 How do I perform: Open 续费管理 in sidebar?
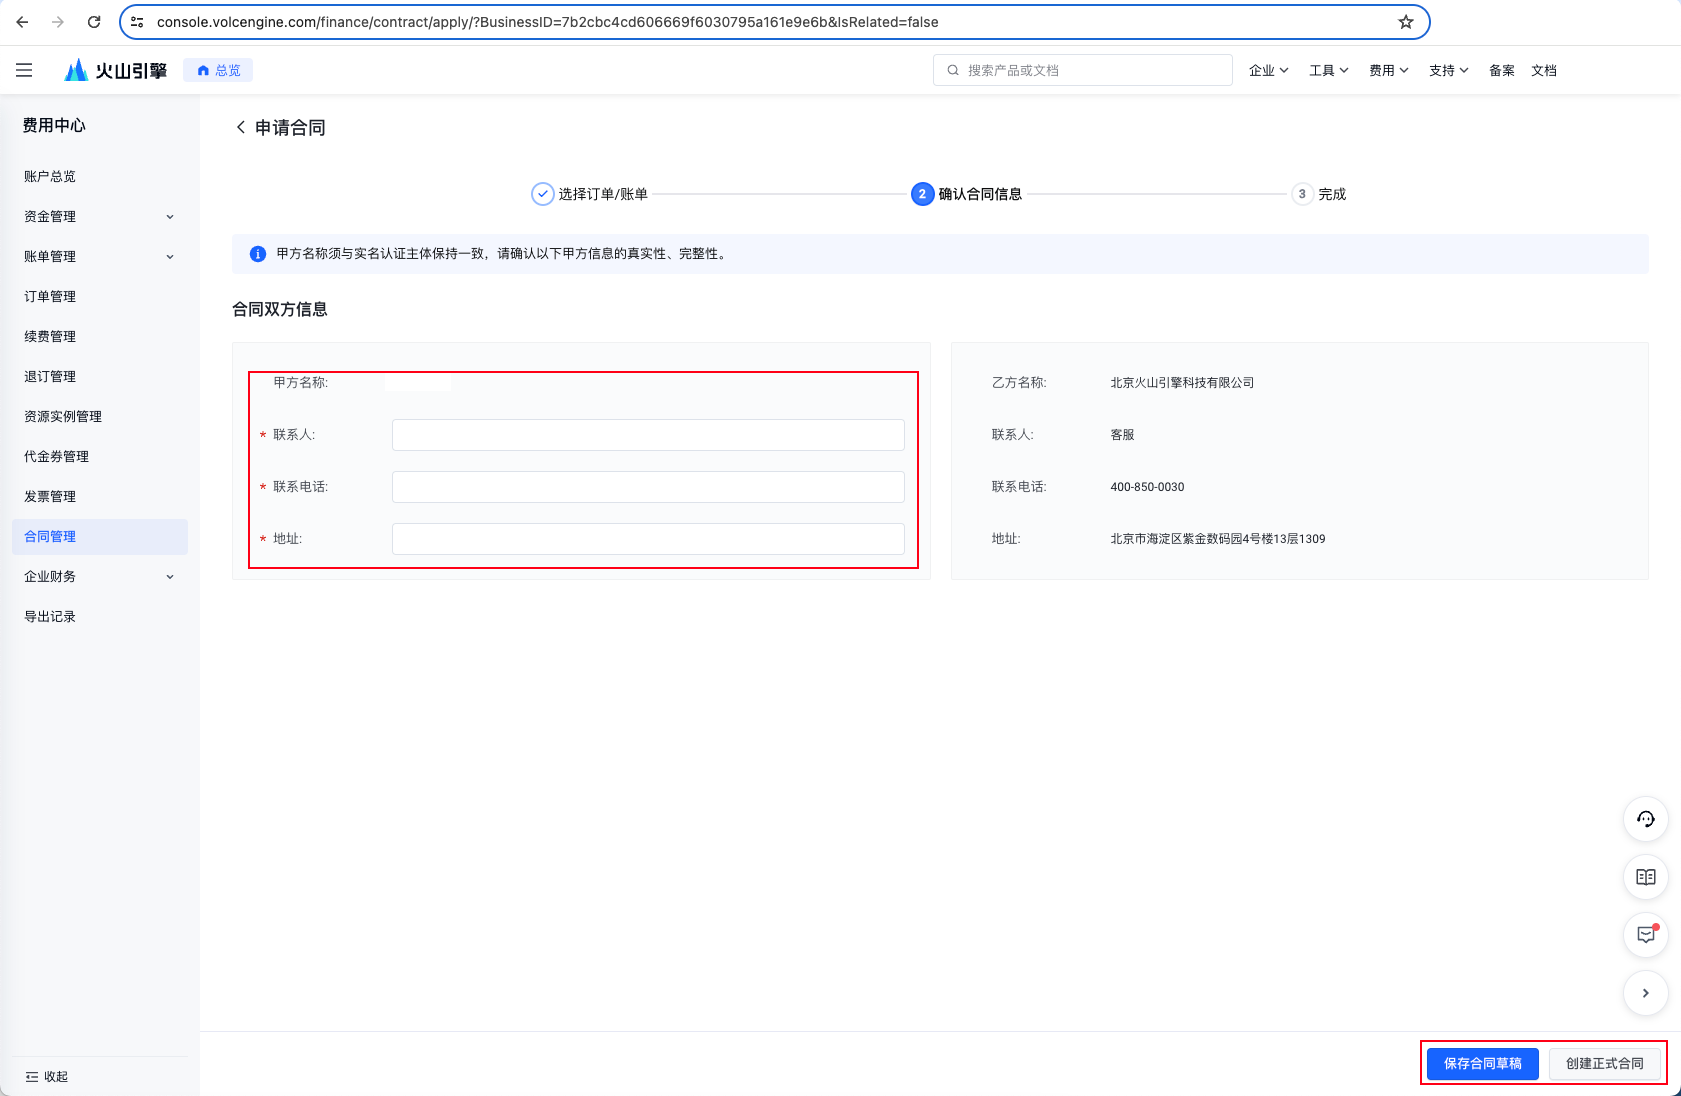point(100,337)
